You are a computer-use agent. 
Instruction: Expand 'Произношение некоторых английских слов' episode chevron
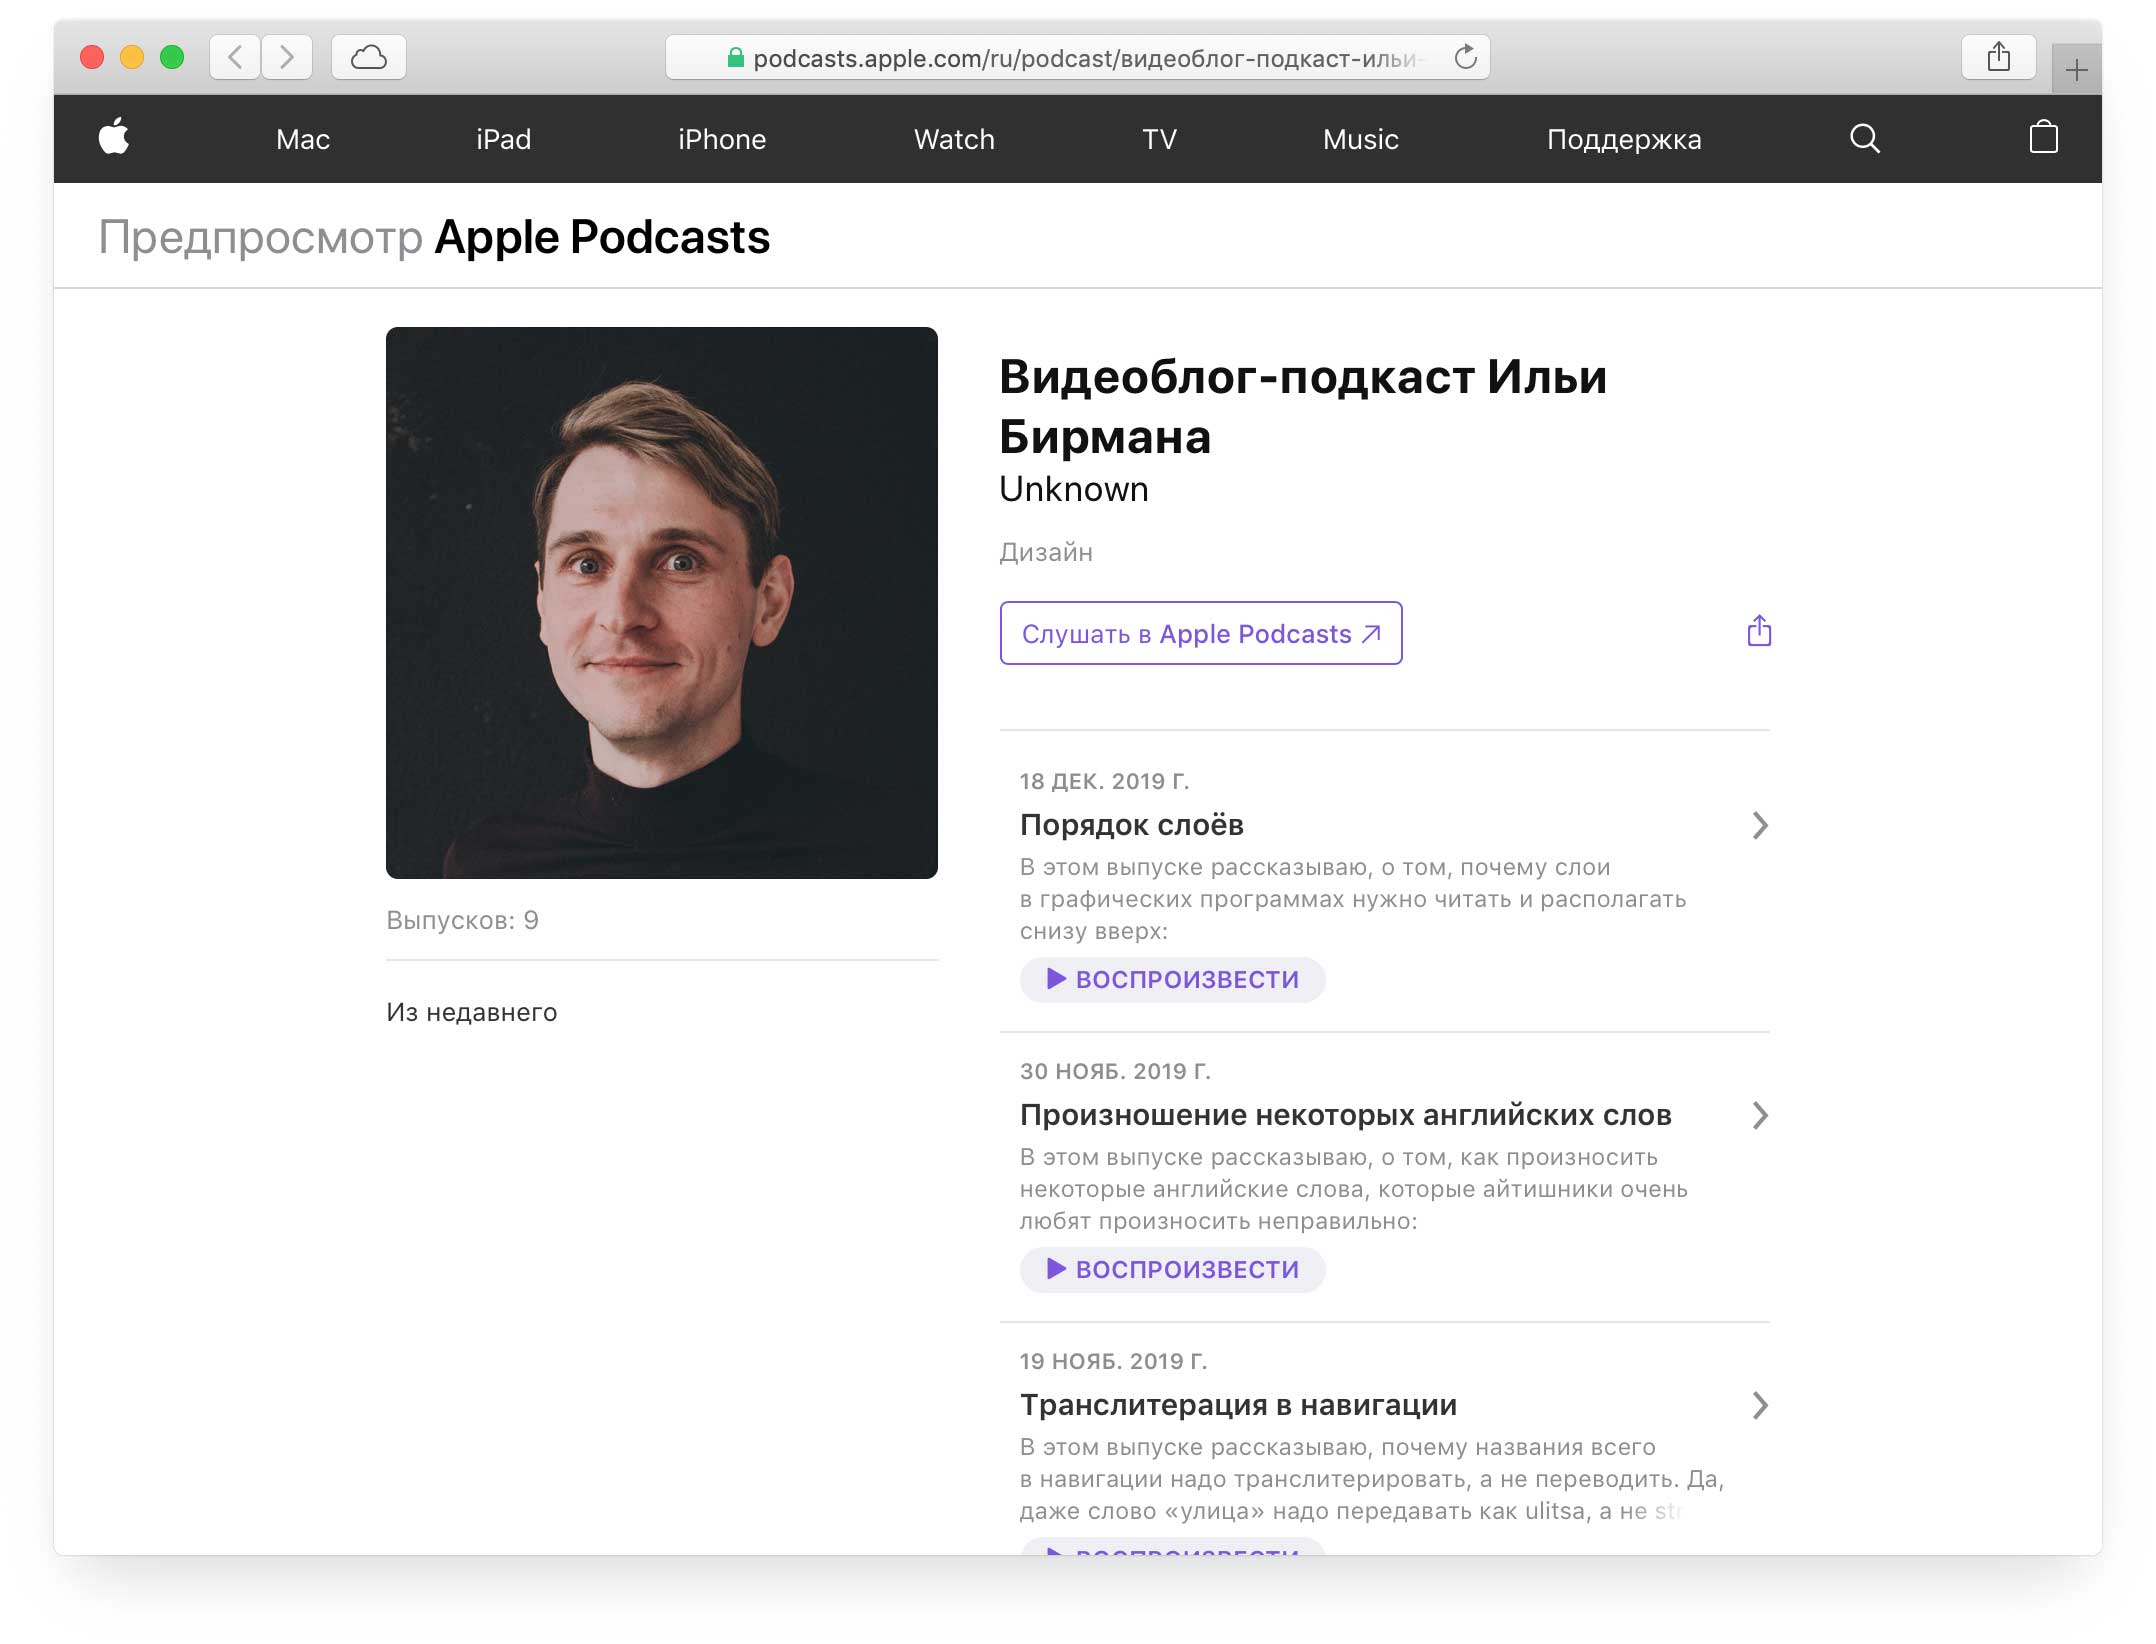[1760, 1115]
